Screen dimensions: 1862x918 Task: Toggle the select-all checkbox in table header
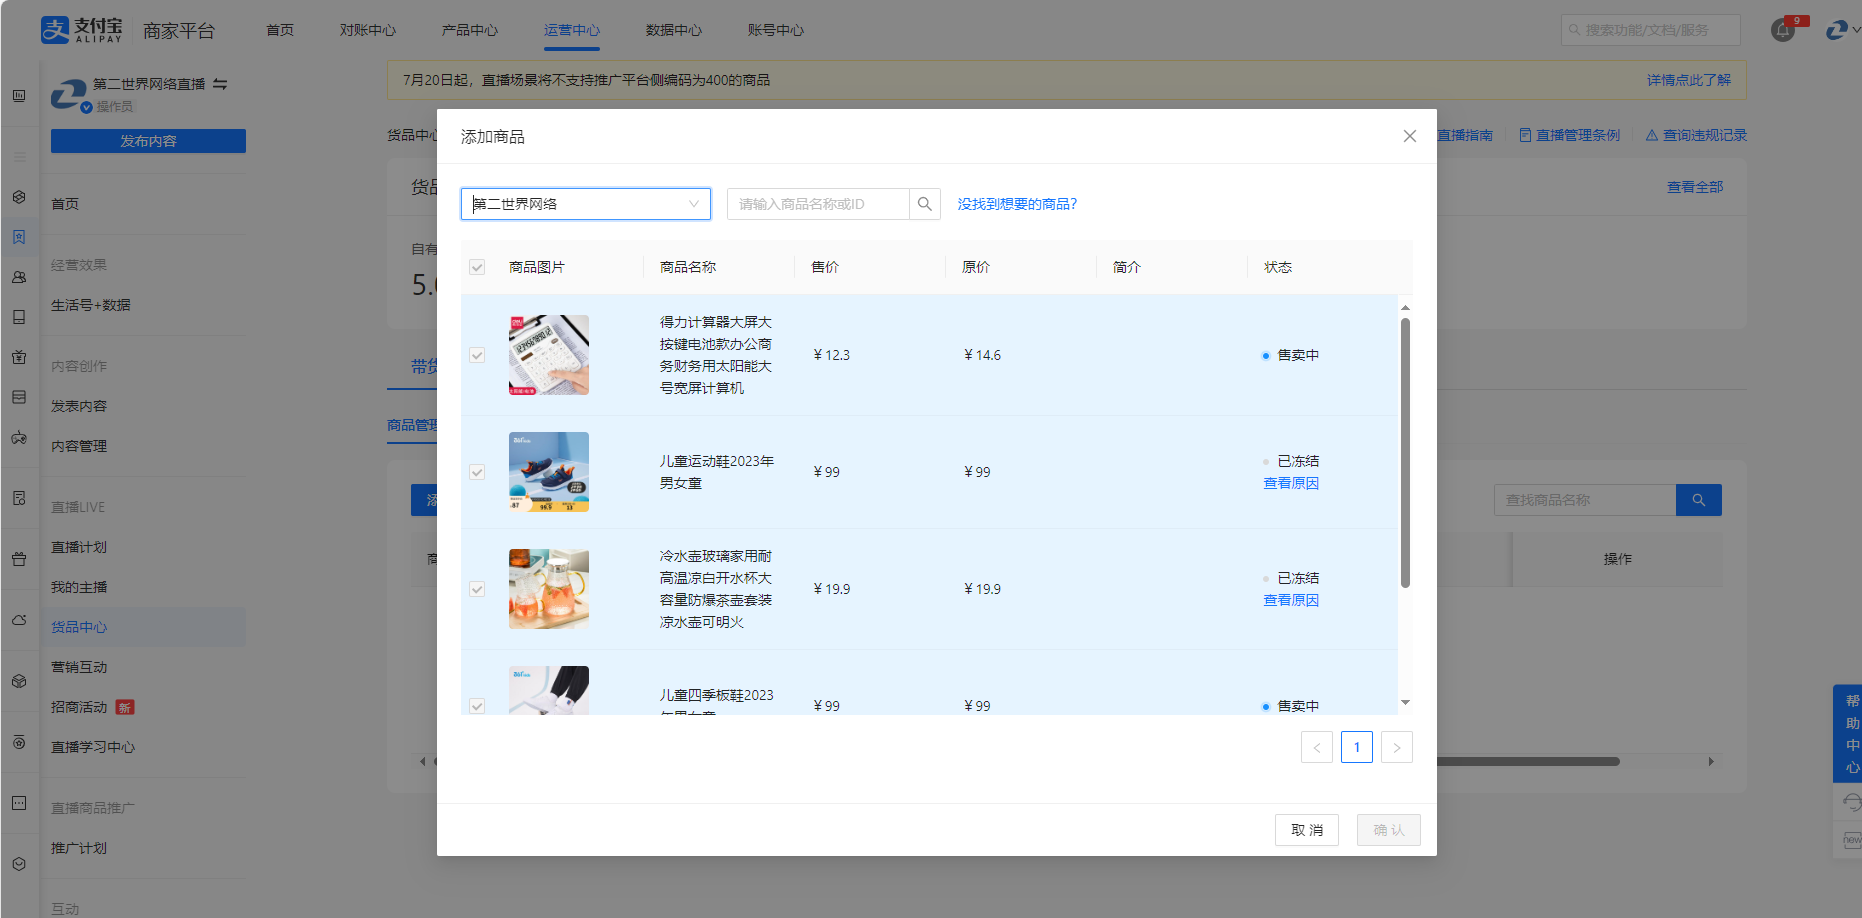[x=477, y=267]
